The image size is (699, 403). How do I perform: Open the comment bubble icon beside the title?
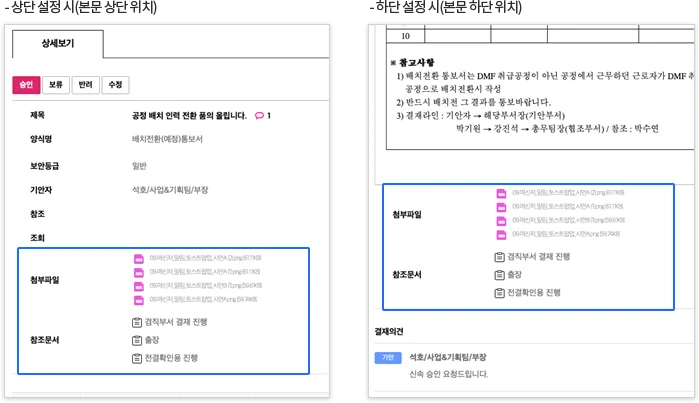pos(260,116)
